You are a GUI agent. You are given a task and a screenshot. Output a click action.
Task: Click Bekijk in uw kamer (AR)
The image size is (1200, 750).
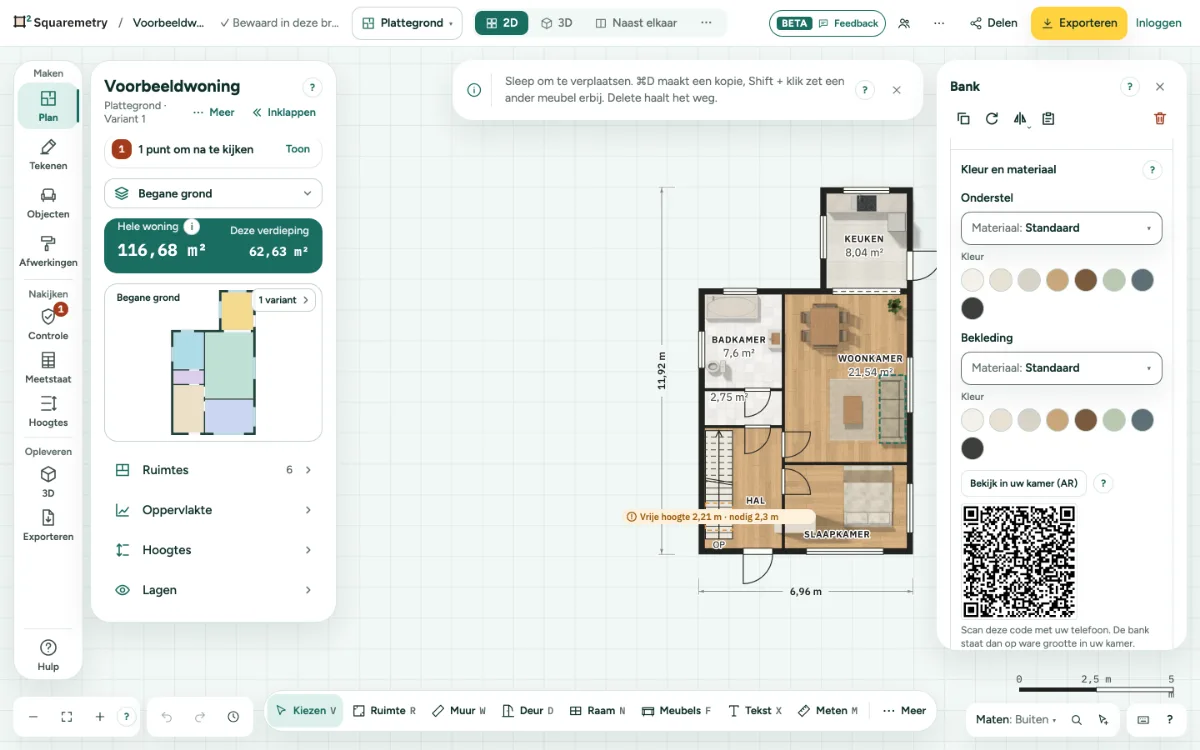tap(1024, 483)
